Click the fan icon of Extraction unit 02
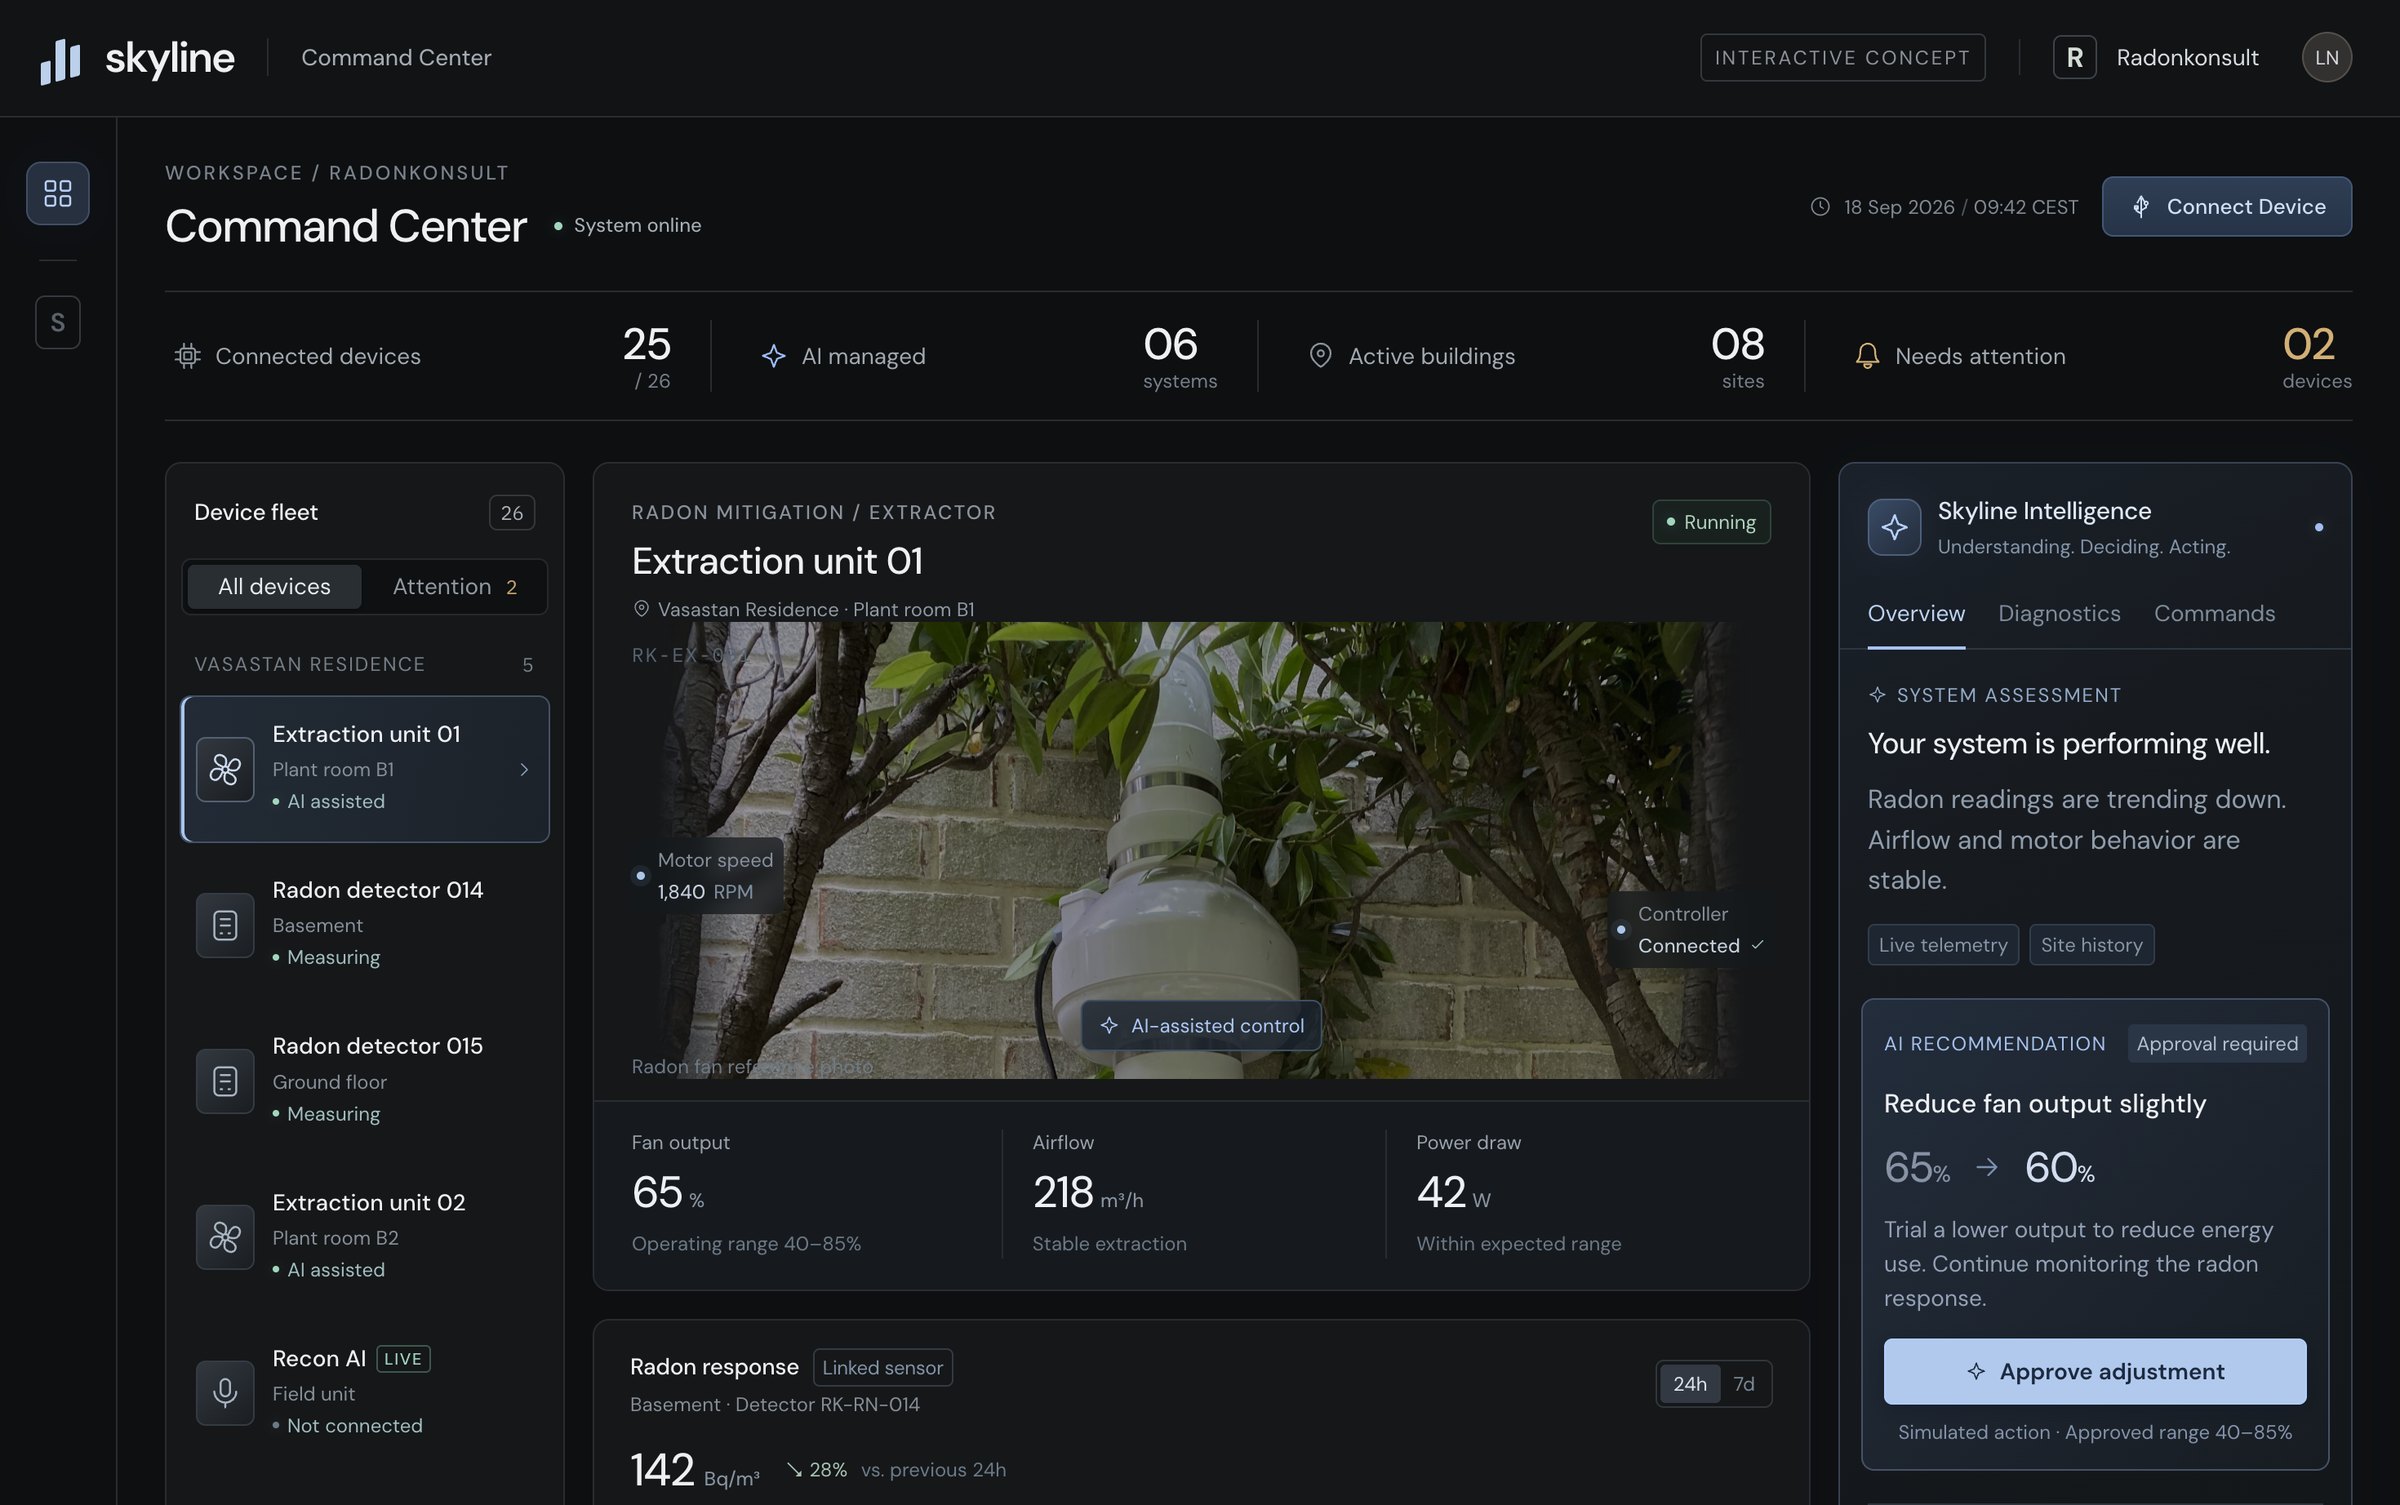2400x1505 pixels. point(225,1238)
